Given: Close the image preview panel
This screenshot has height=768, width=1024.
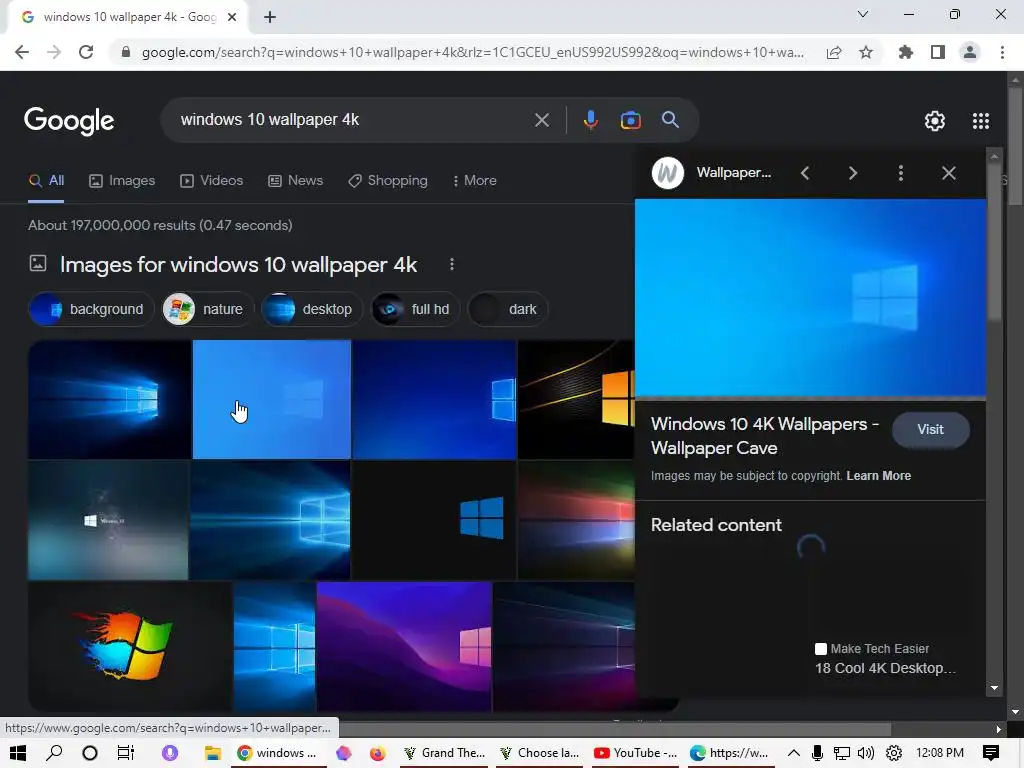Looking at the screenshot, I should [948, 173].
